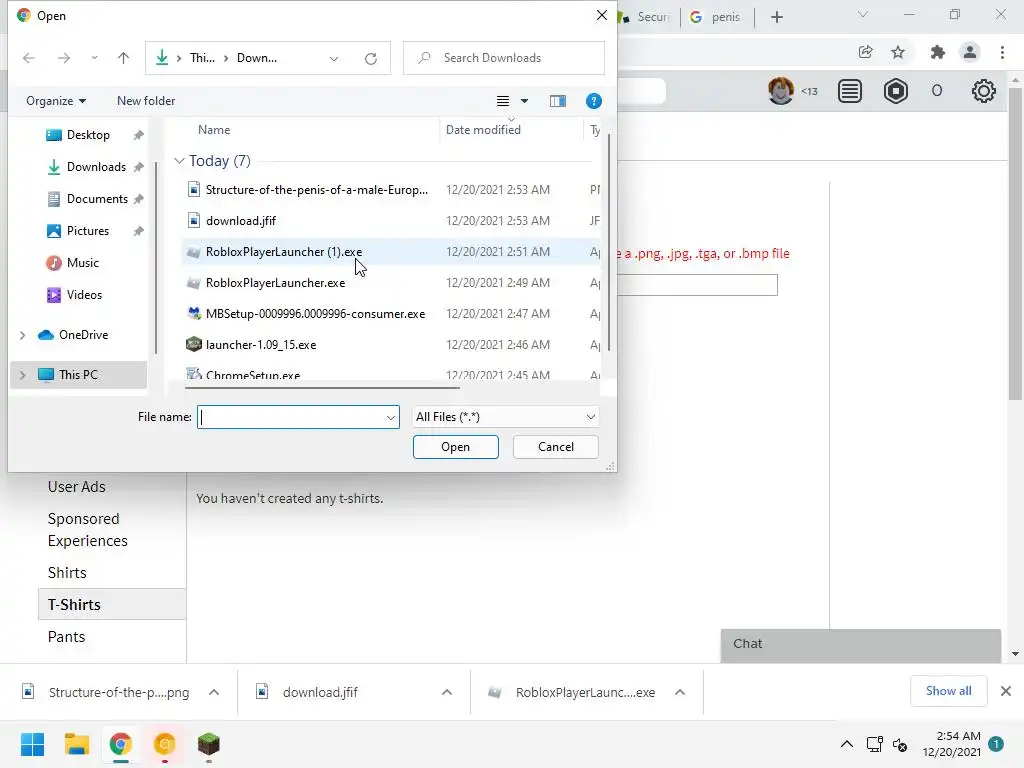Image resolution: width=1024 pixels, height=768 pixels.
Task: Select Downloads in navigation pane
Action: click(x=96, y=167)
